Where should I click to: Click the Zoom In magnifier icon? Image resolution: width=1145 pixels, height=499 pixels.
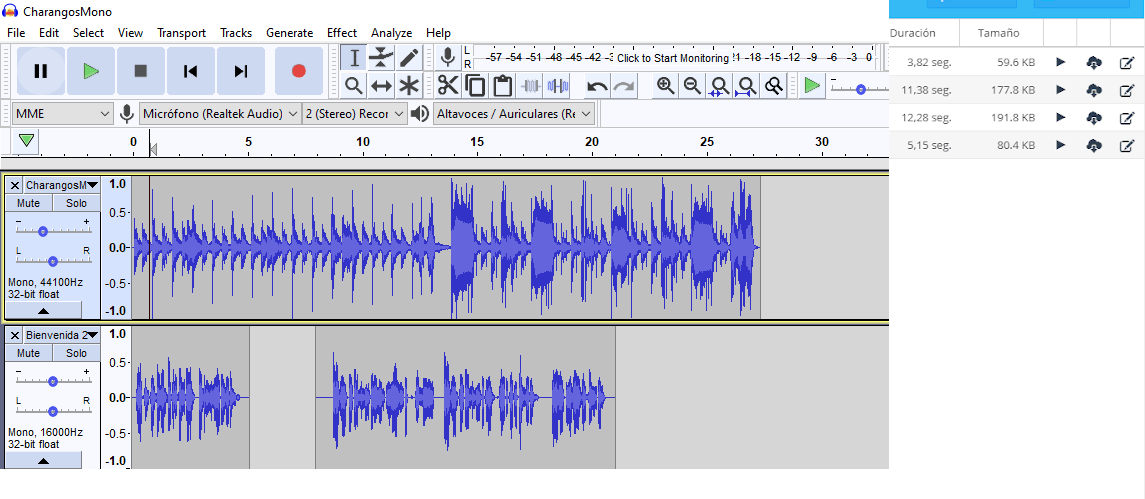(665, 86)
